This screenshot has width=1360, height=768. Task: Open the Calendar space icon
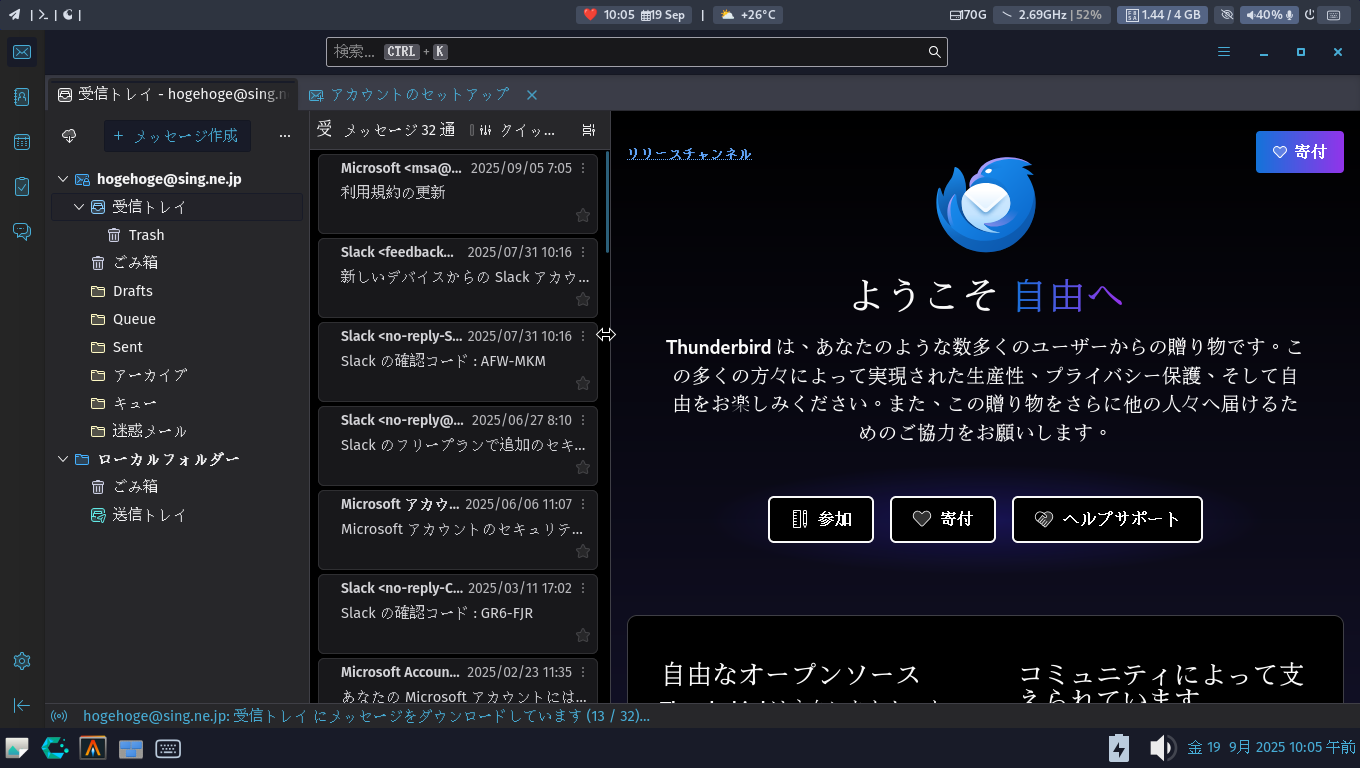click(22, 142)
